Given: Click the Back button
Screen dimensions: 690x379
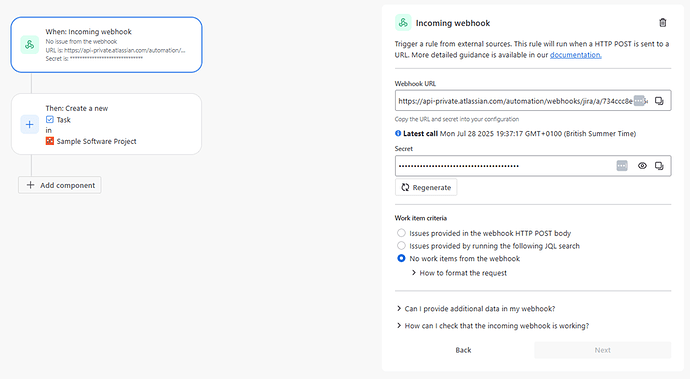Looking at the screenshot, I should [463, 350].
